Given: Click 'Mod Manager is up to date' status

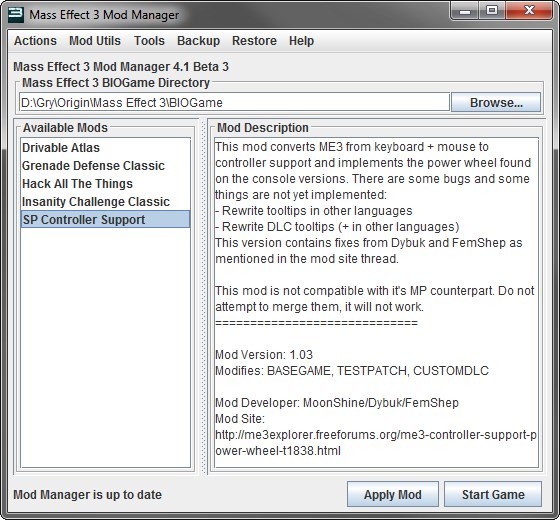Looking at the screenshot, I should click(x=88, y=495).
